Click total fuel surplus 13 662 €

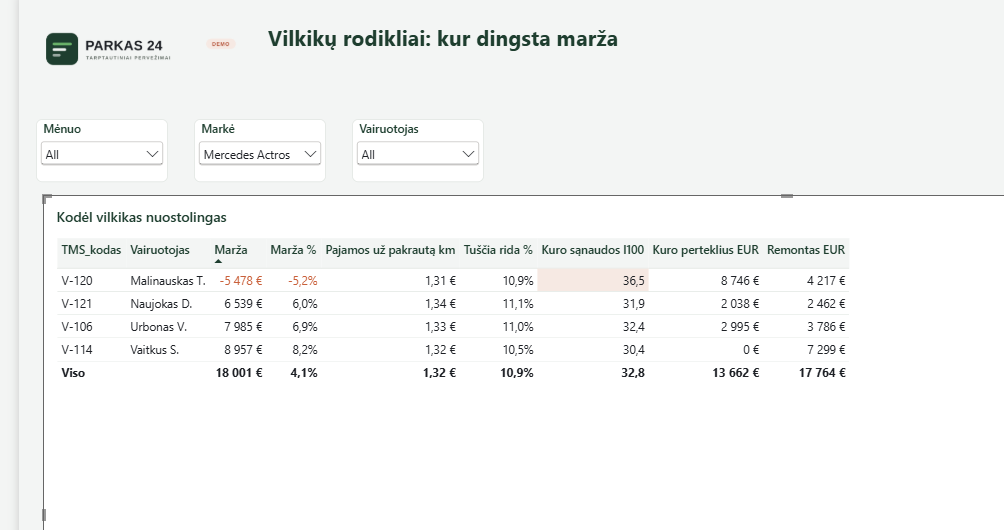(736, 373)
